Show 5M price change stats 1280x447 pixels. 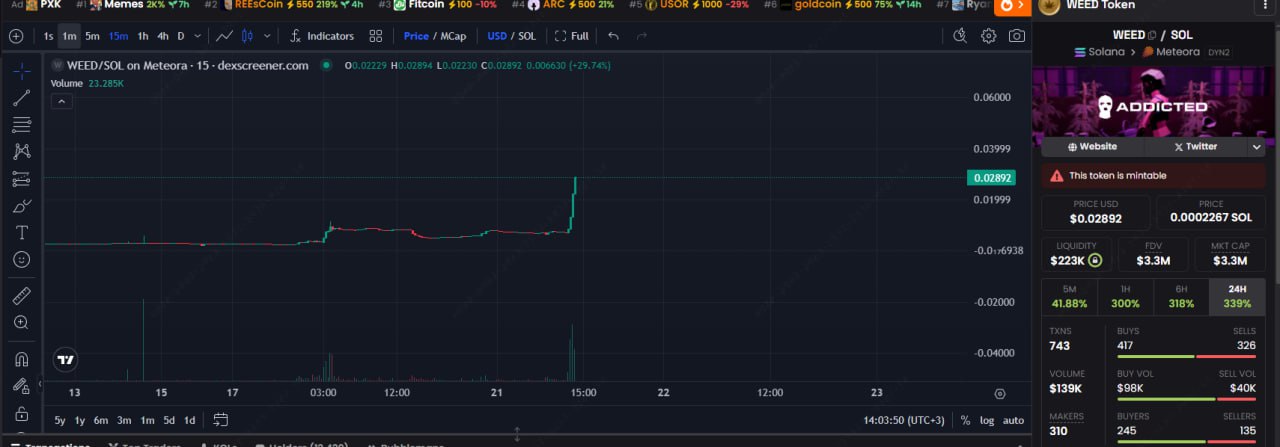coord(1069,296)
